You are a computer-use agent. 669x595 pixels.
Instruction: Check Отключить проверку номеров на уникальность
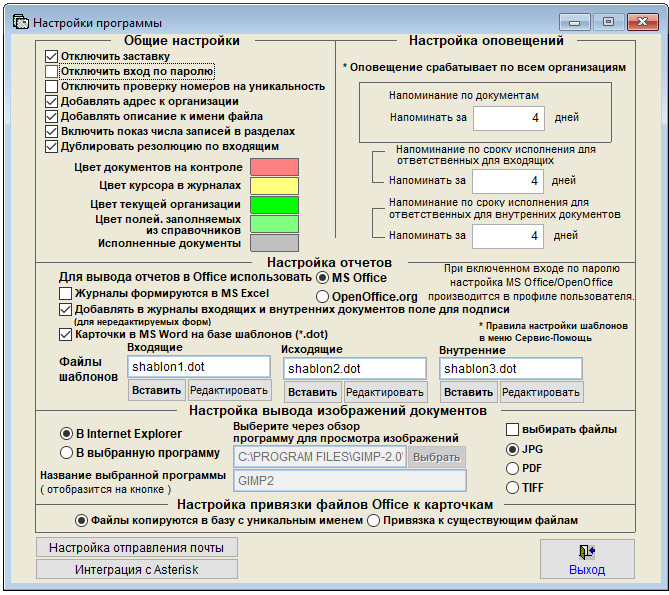coord(51,86)
